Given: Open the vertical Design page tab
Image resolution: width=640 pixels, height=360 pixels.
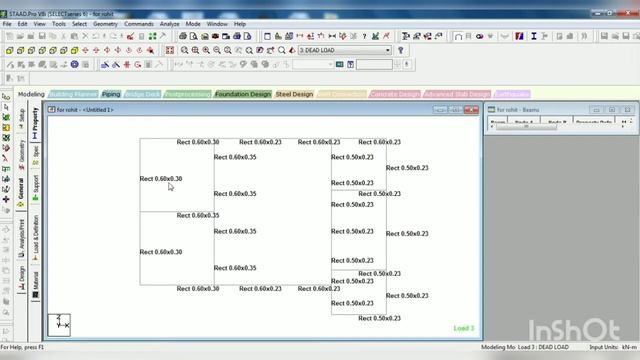Looking at the screenshot, I should 22,279.
